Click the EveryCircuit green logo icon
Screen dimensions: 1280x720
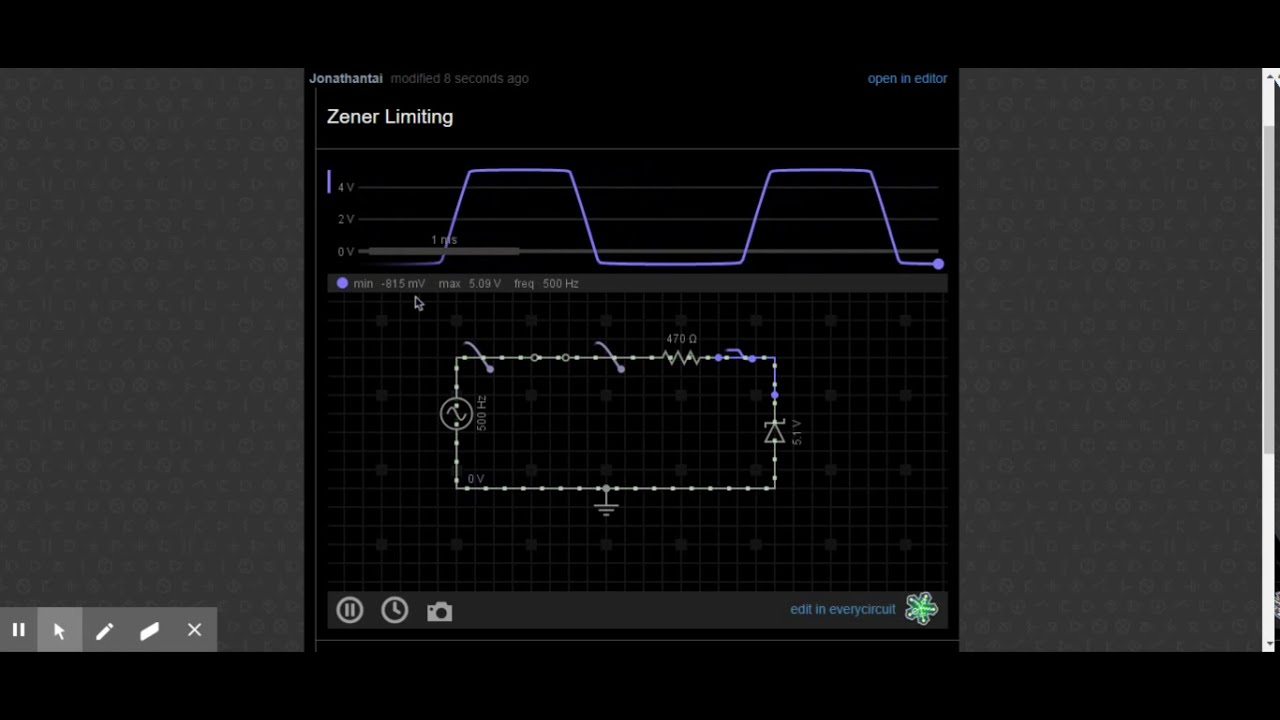921,609
